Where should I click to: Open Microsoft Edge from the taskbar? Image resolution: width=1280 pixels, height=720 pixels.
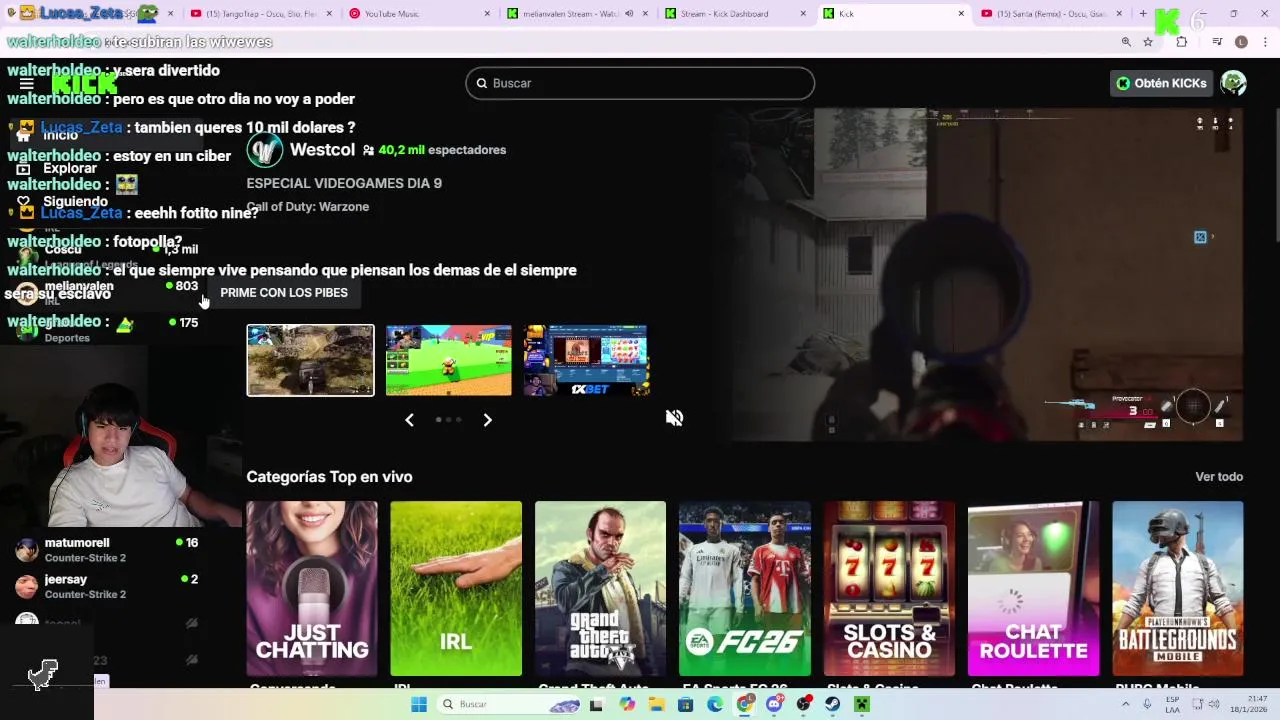tap(715, 704)
